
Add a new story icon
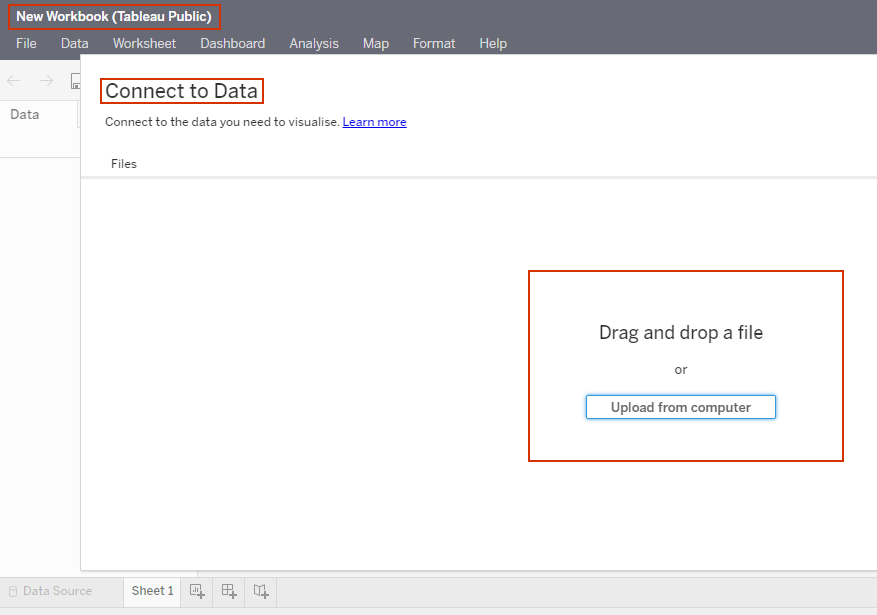click(261, 591)
